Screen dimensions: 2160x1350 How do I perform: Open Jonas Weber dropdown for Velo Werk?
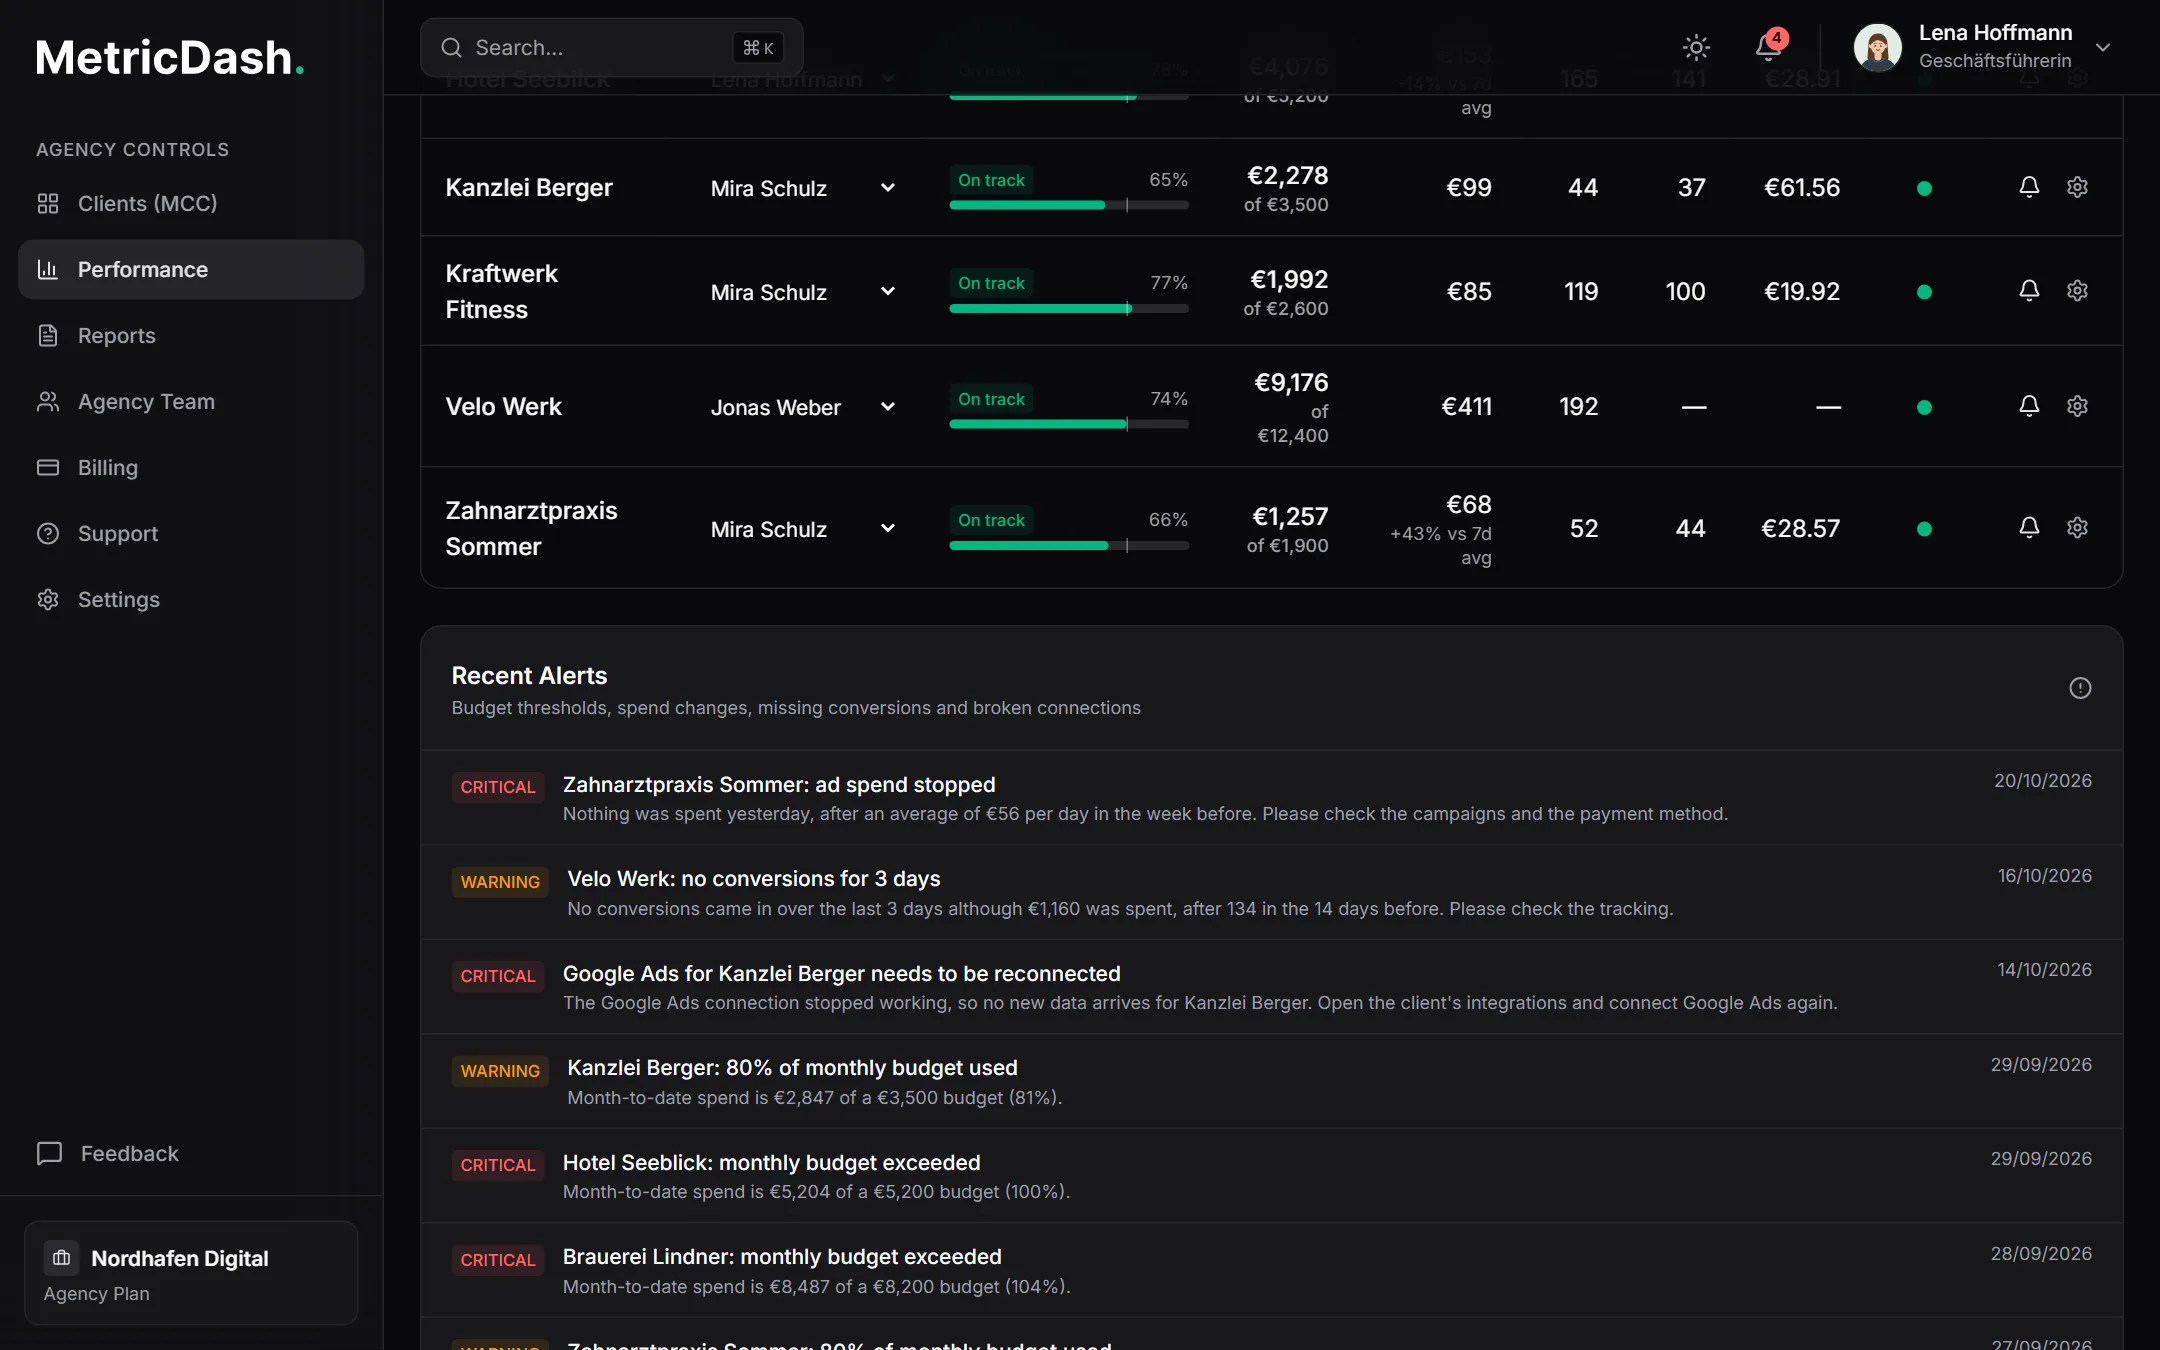[803, 407]
